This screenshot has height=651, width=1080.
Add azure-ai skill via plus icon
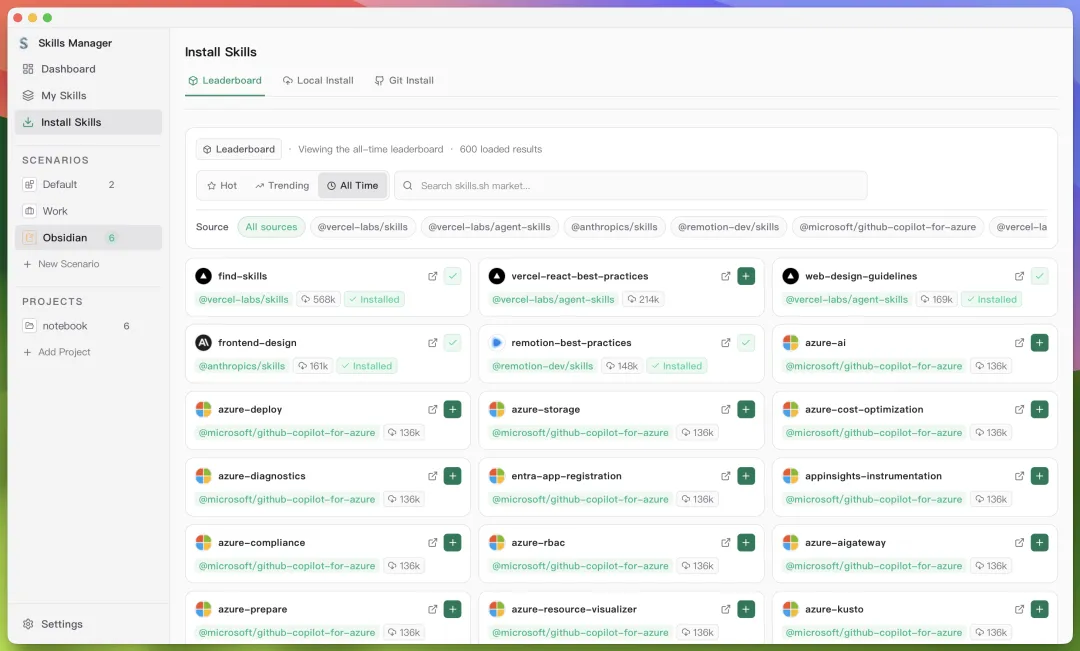coord(1039,343)
